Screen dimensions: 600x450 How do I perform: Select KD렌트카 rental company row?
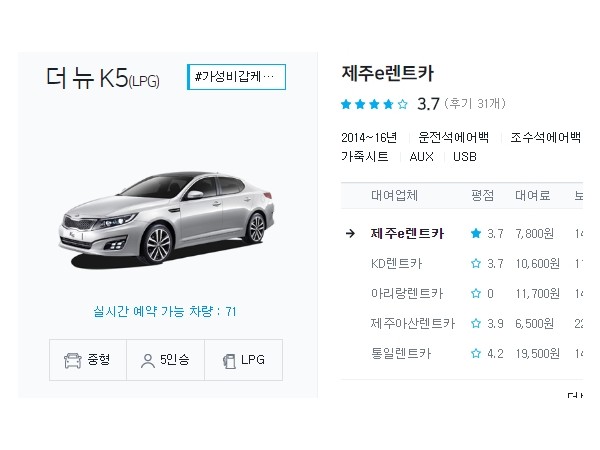462,264
